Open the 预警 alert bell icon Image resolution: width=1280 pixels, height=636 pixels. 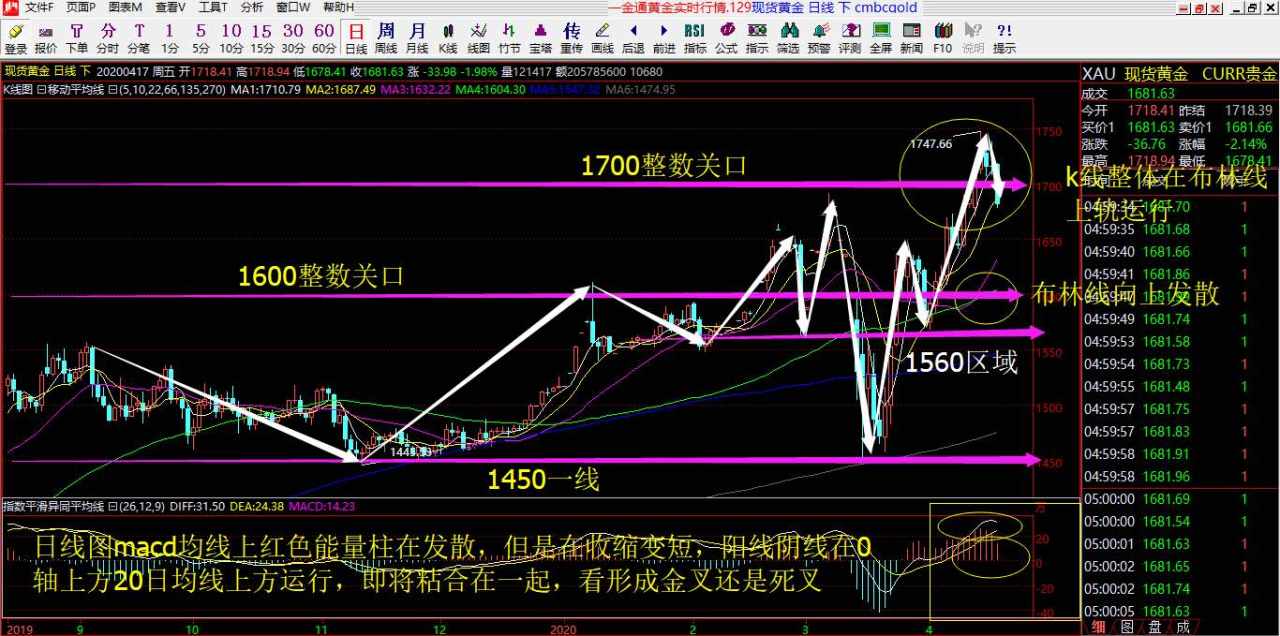coord(819,38)
